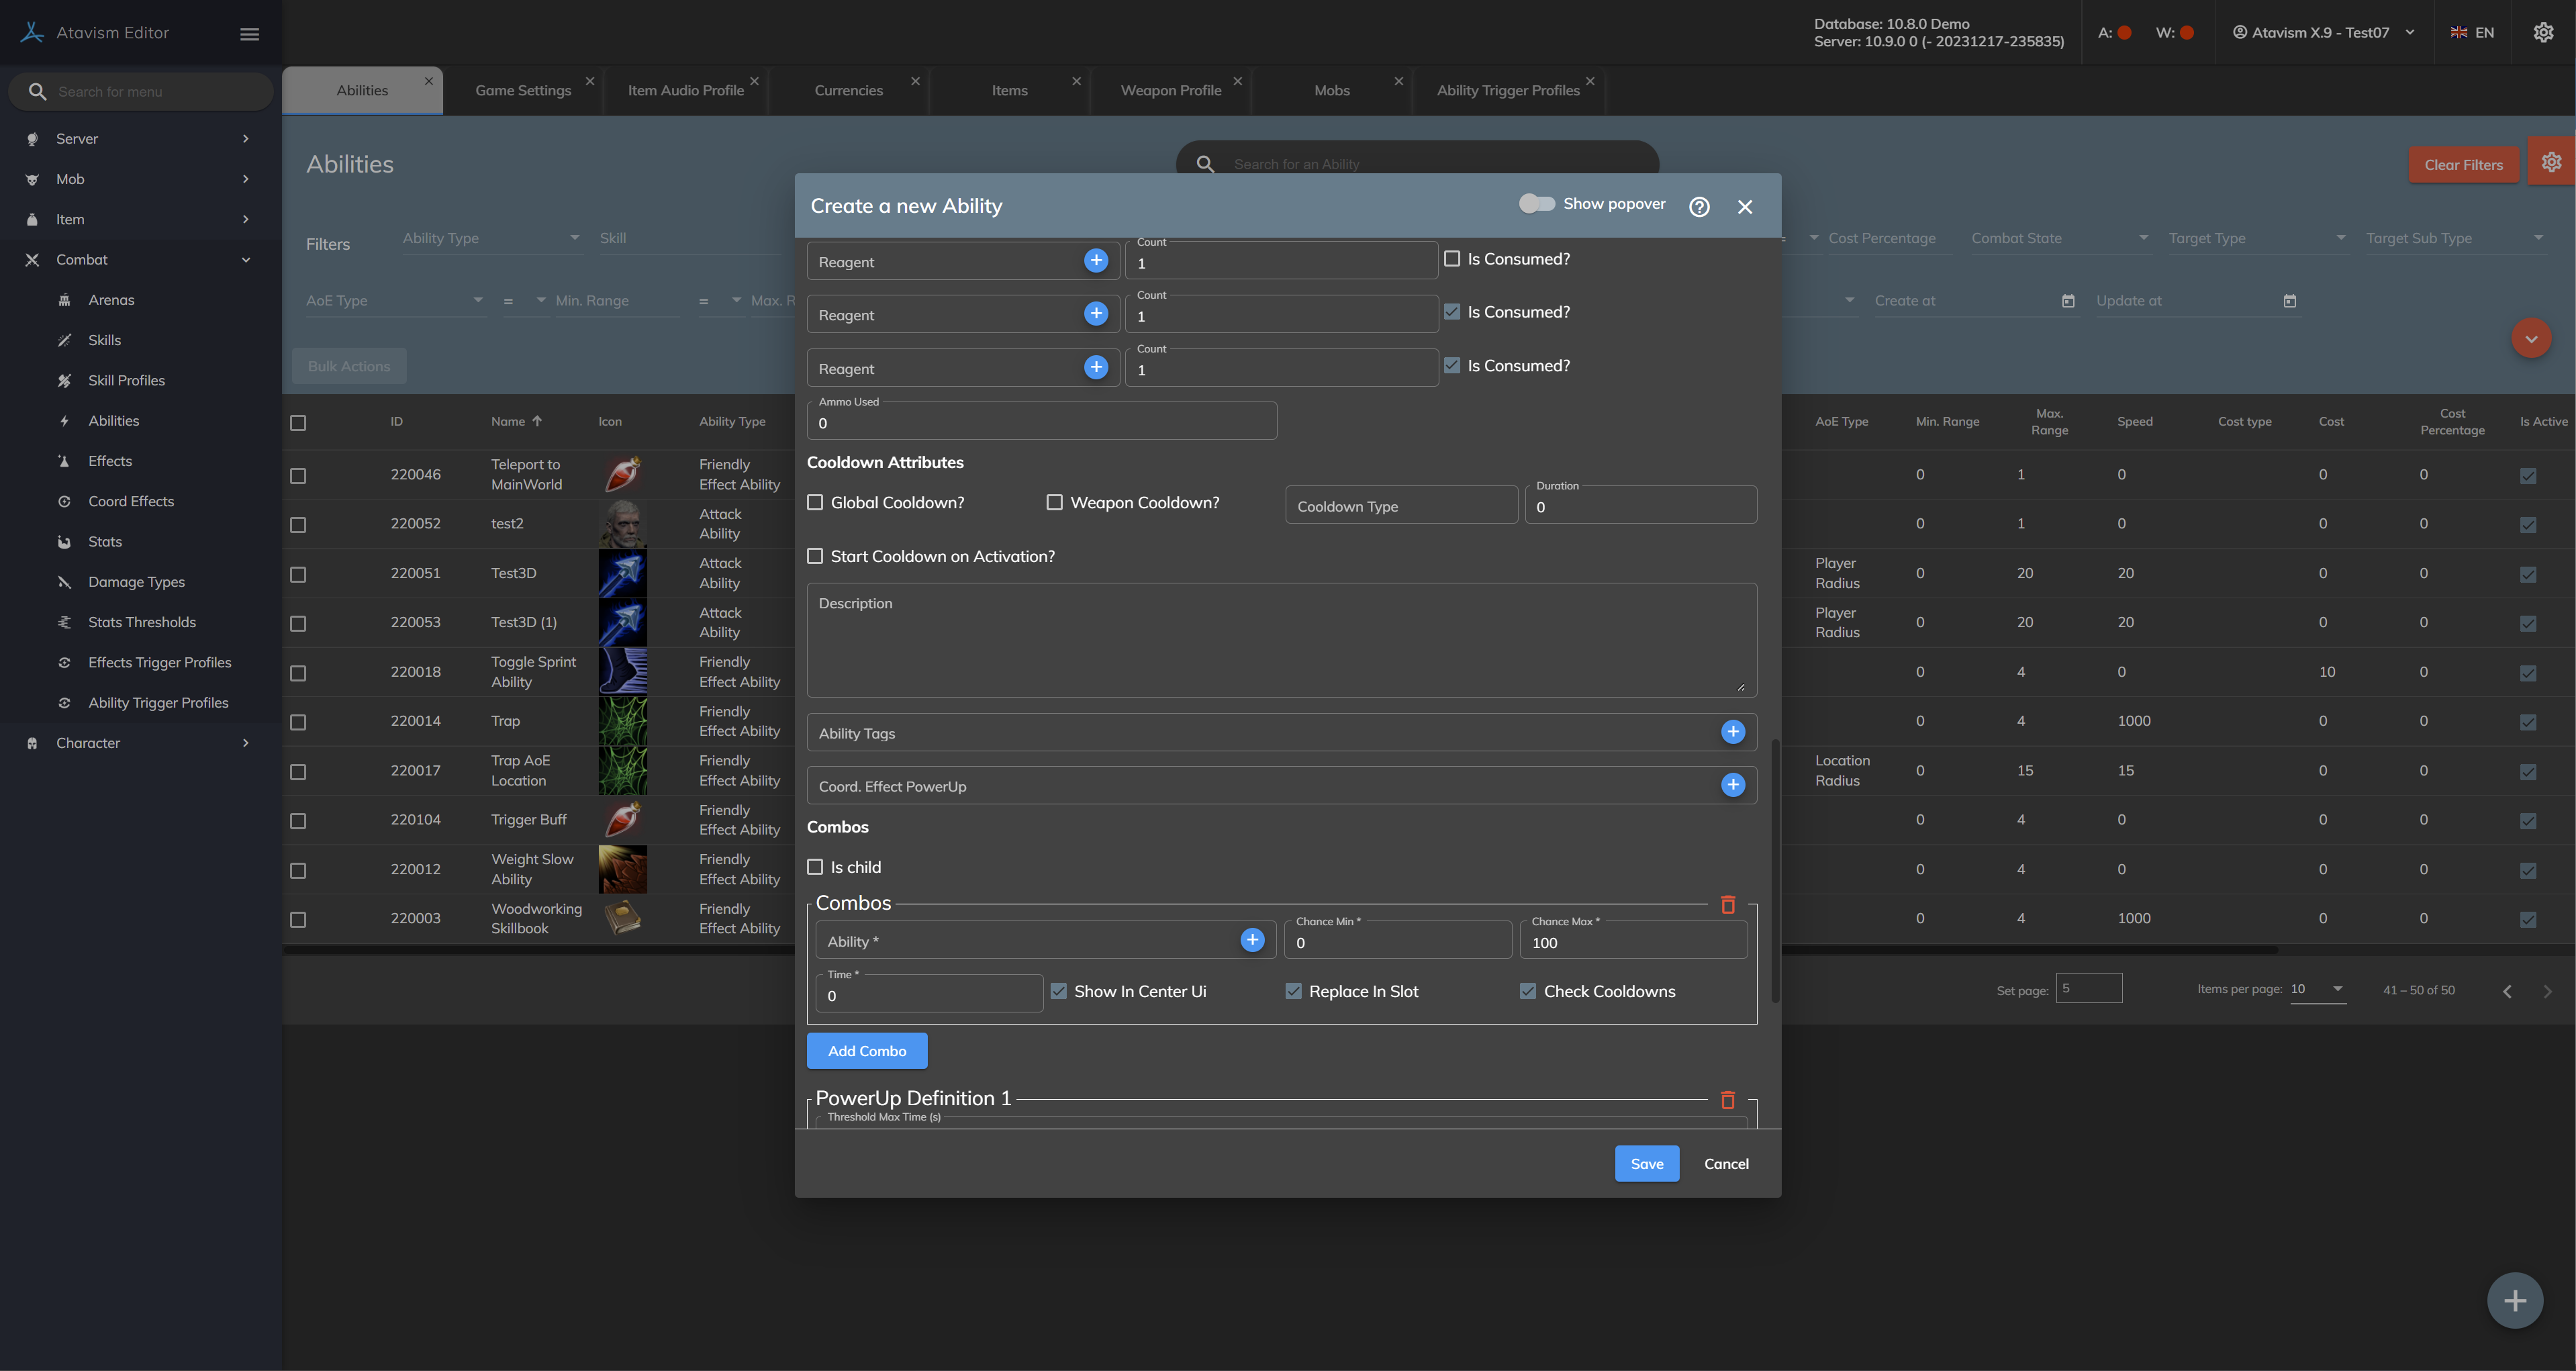Click plus icon in Ability Tags field
The image size is (2576, 1371).
pyautogui.click(x=1732, y=732)
